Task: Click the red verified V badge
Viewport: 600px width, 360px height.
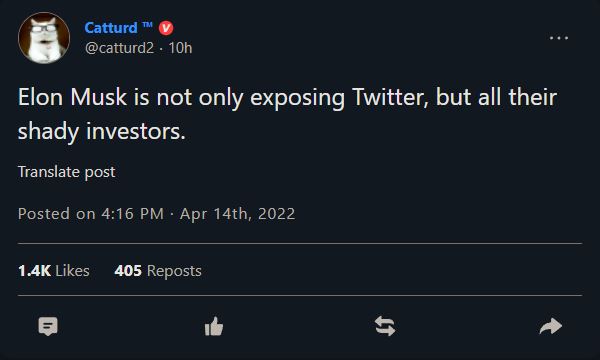Action: [166, 28]
